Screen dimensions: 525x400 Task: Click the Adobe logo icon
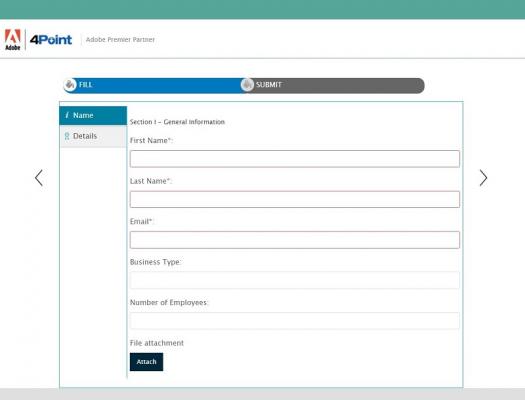(12, 39)
